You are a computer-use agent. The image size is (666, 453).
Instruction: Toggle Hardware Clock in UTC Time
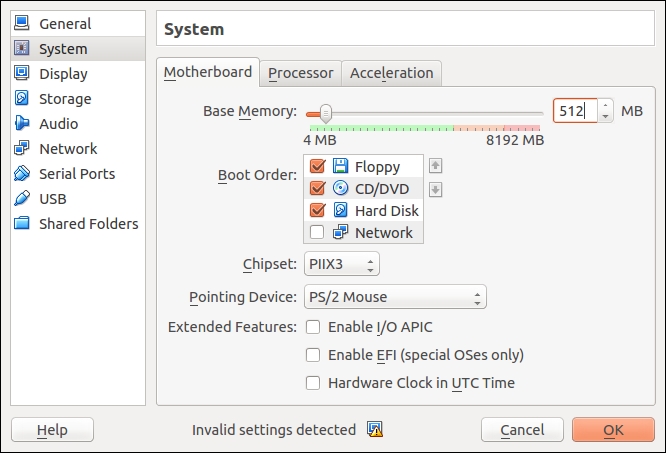(313, 383)
